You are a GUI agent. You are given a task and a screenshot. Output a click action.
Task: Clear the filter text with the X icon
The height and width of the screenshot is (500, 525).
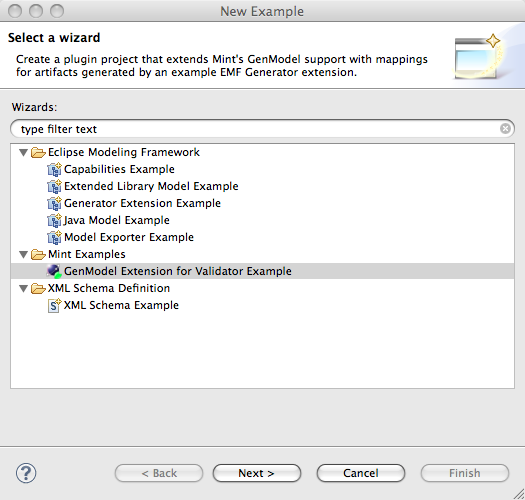coord(505,129)
